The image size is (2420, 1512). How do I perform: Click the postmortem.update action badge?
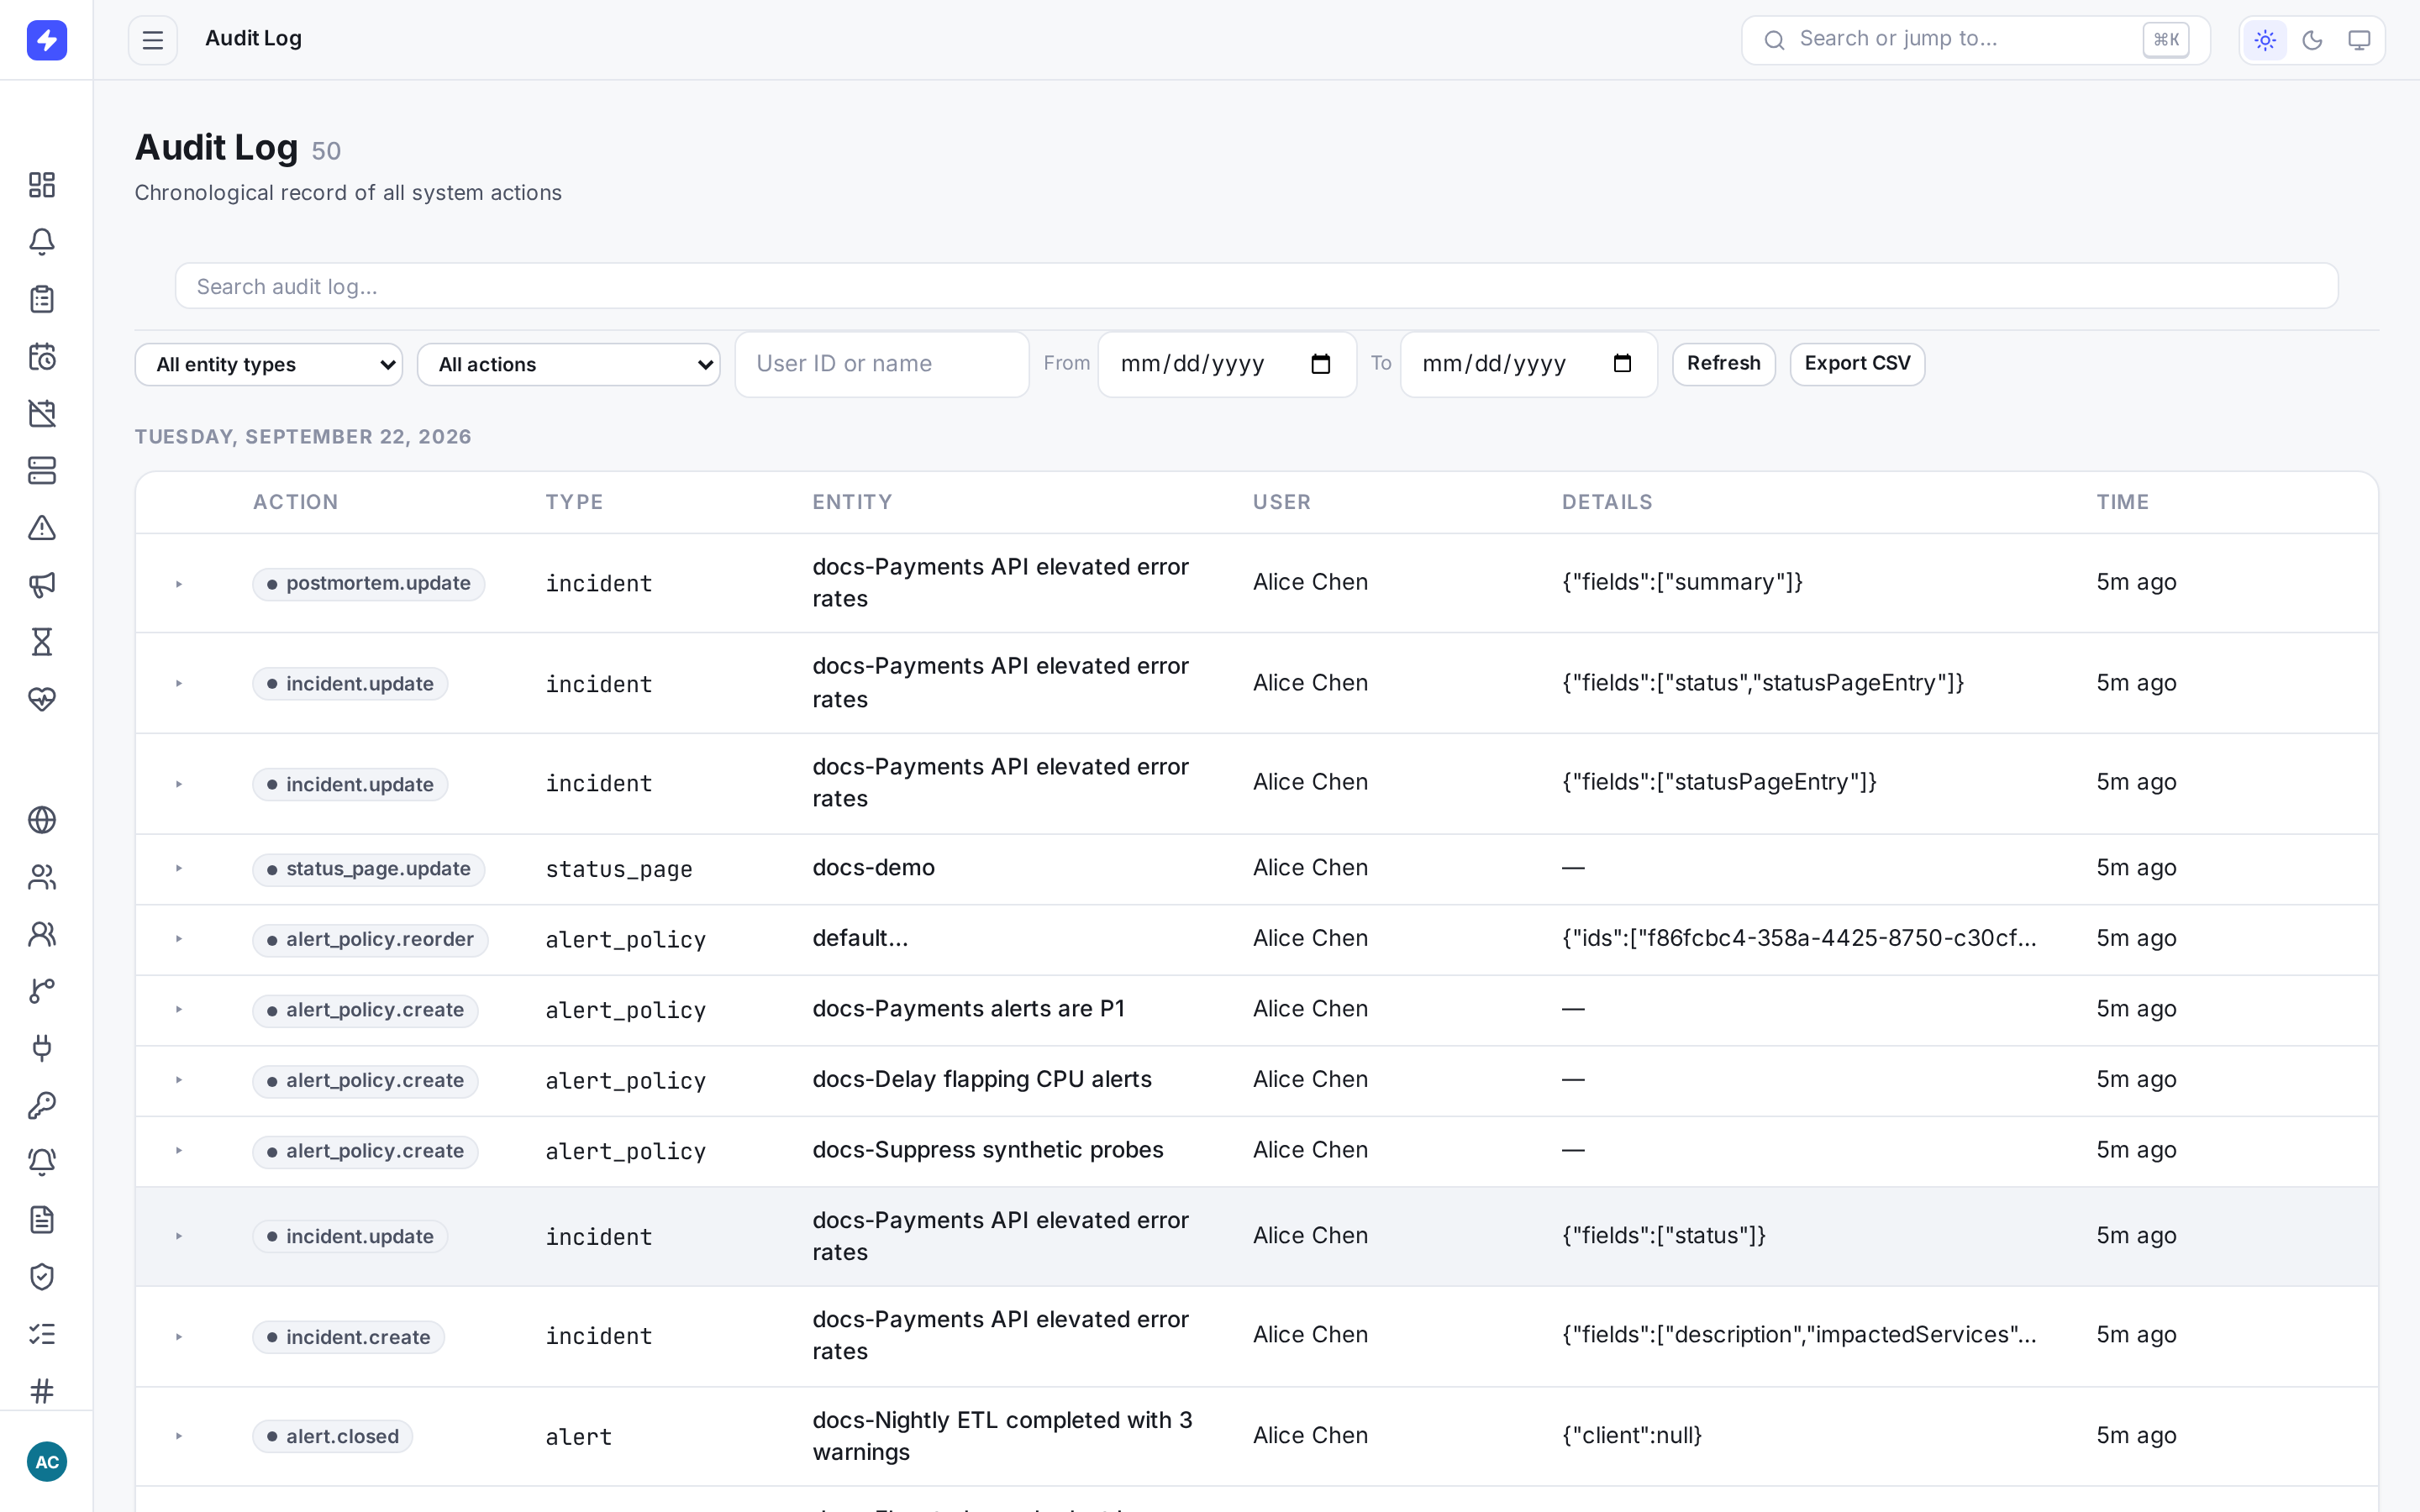(x=368, y=584)
